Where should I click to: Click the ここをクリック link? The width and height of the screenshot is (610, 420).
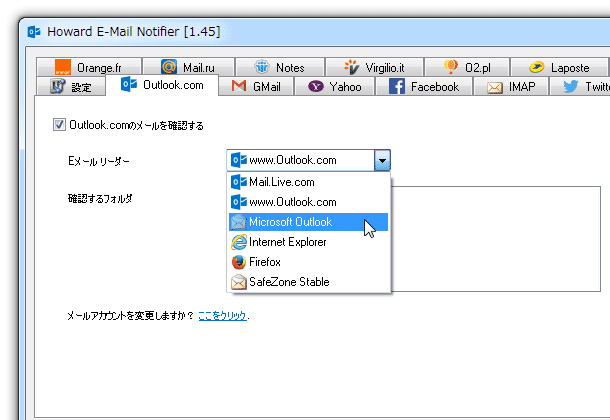pos(222,315)
